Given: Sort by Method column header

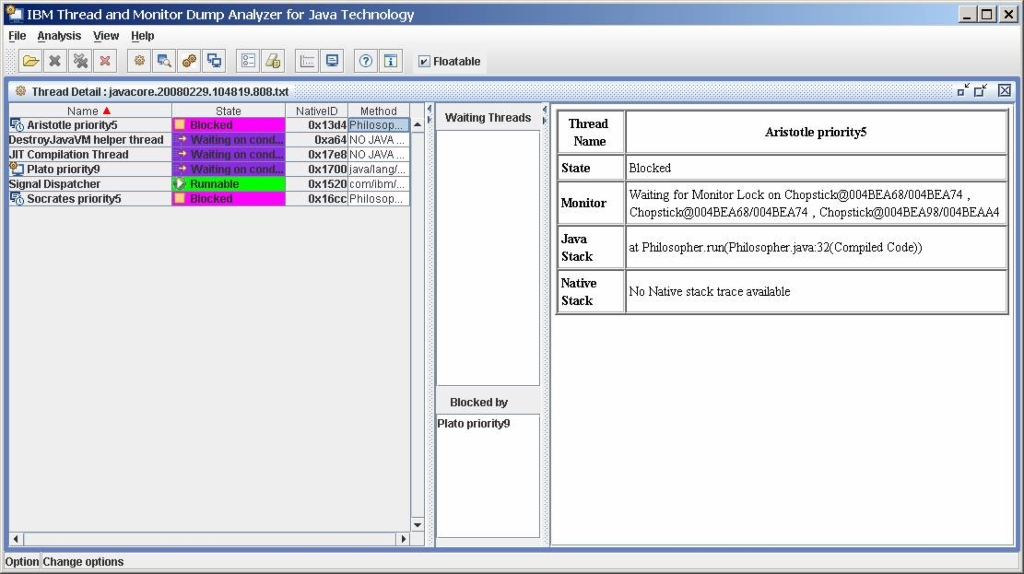Looking at the screenshot, I should [x=378, y=111].
